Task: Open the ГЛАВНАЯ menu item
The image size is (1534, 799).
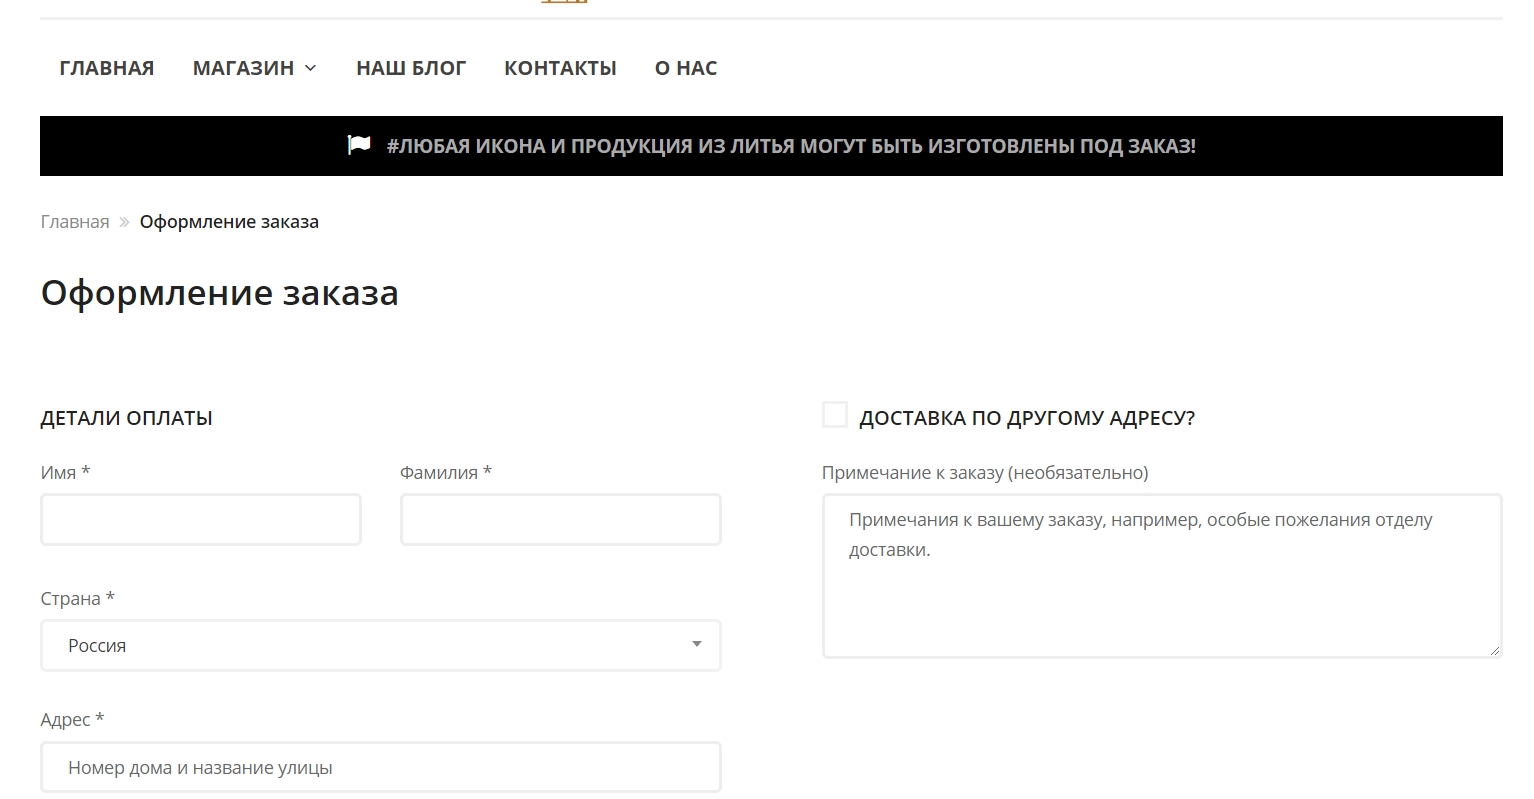Action: point(107,68)
